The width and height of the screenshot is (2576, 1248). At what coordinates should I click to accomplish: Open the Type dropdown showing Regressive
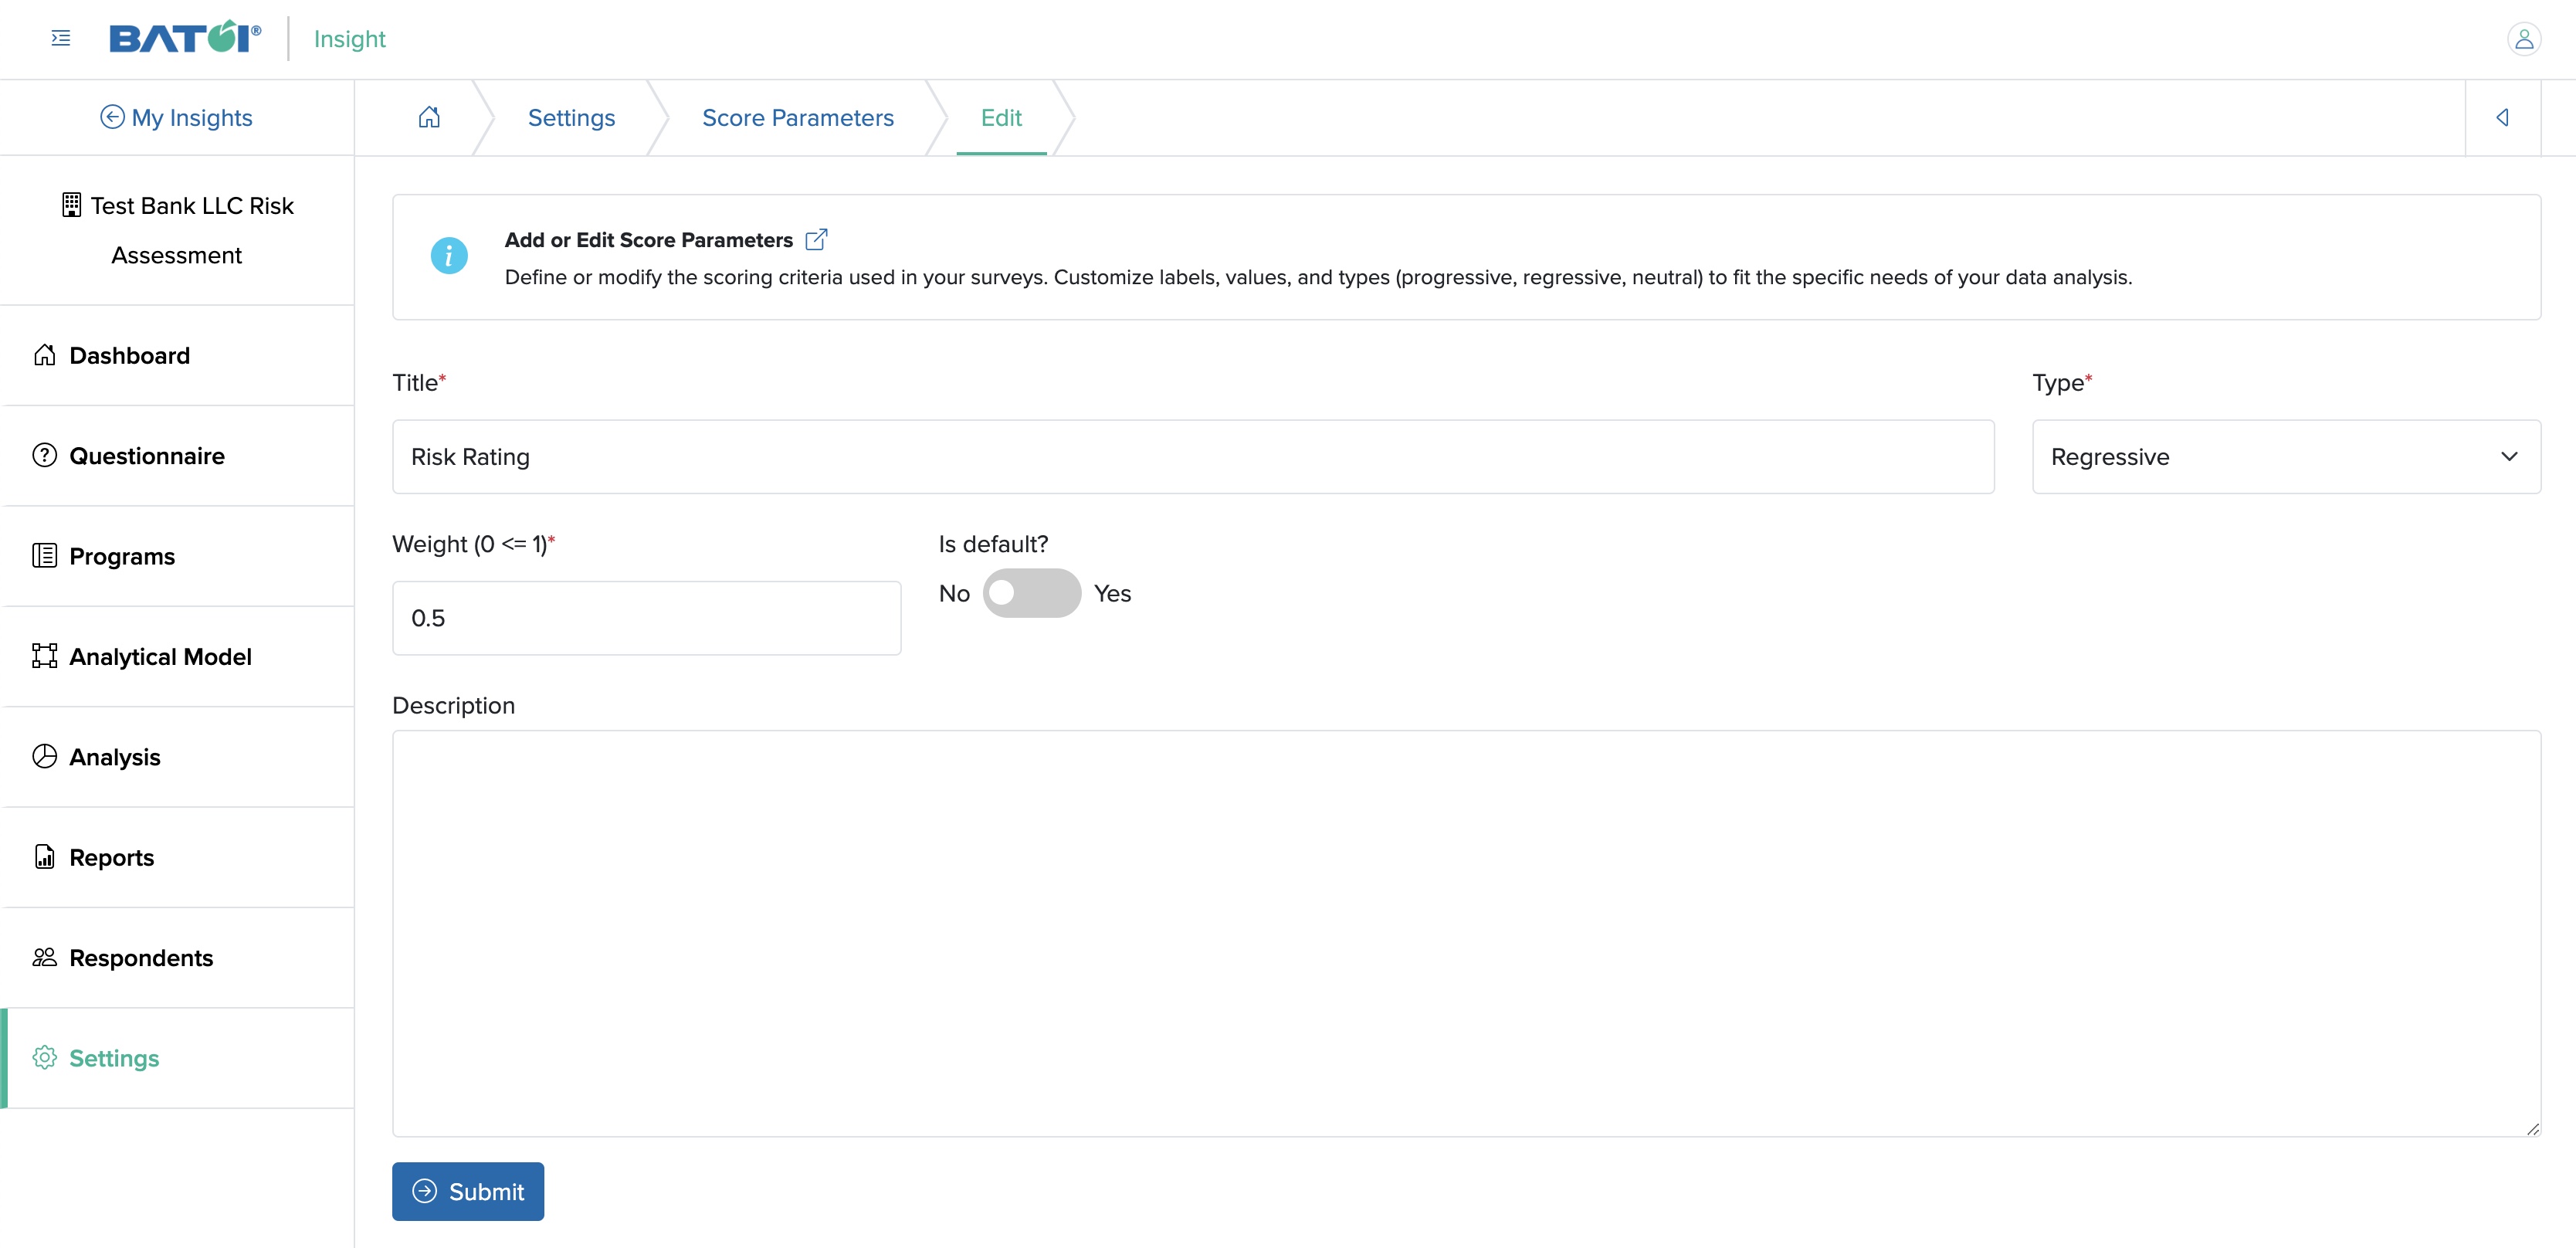point(2286,456)
